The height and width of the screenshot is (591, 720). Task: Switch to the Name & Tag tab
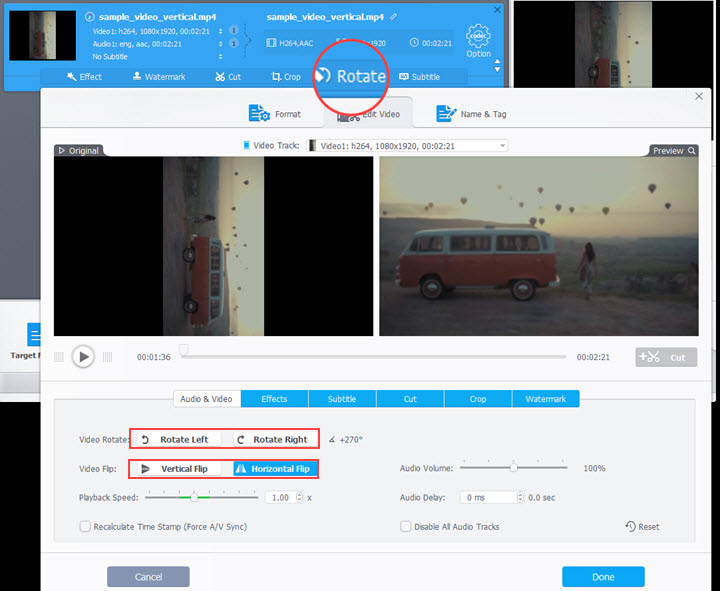pos(471,113)
